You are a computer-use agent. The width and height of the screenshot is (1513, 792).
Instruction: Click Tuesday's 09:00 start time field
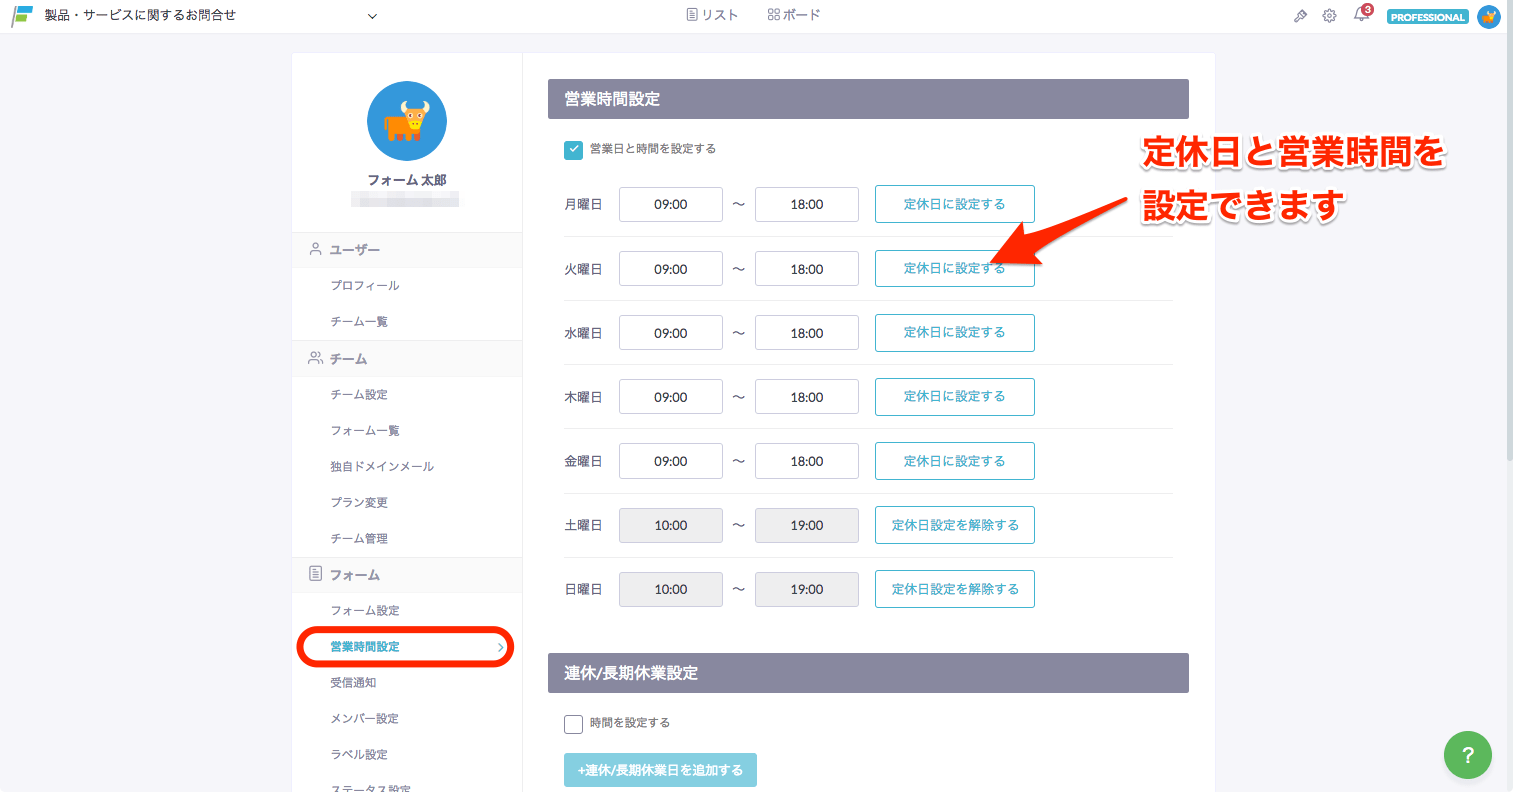coord(670,268)
